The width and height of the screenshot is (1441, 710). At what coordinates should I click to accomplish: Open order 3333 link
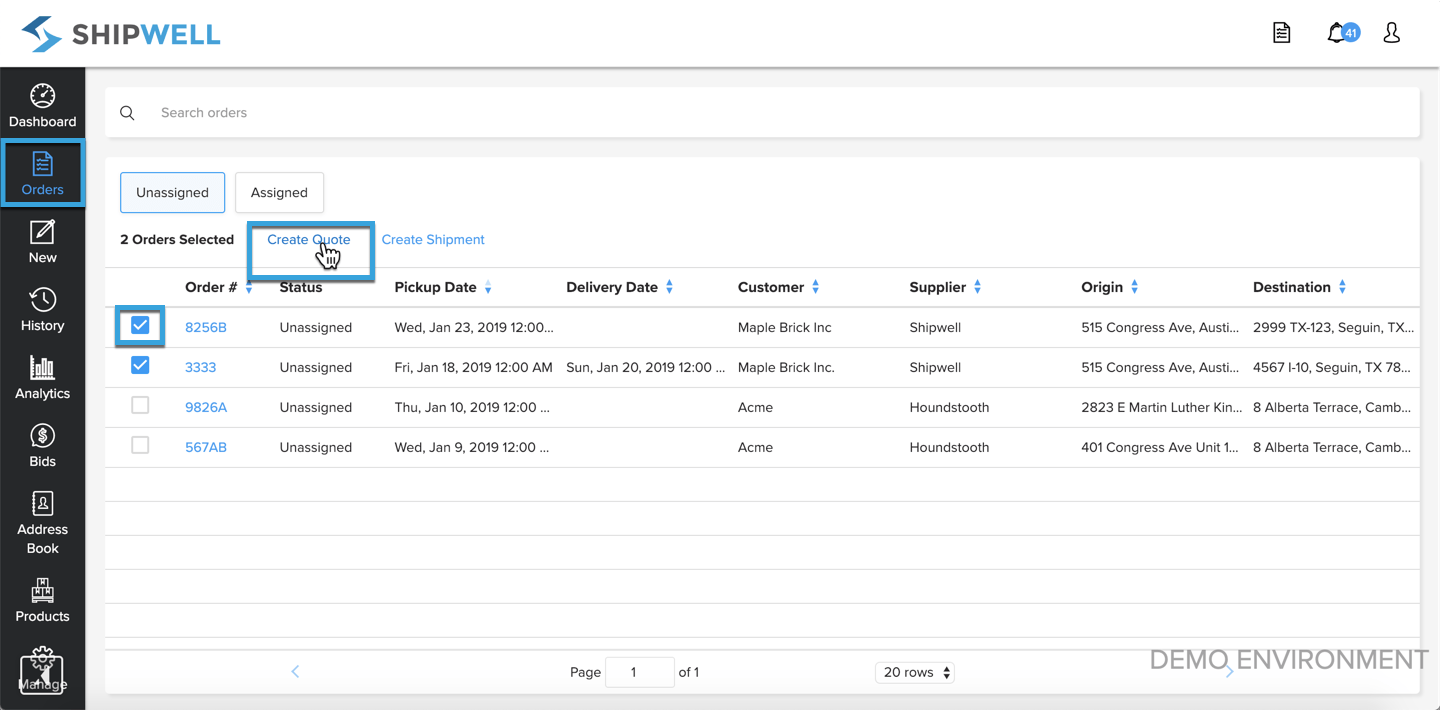click(200, 367)
